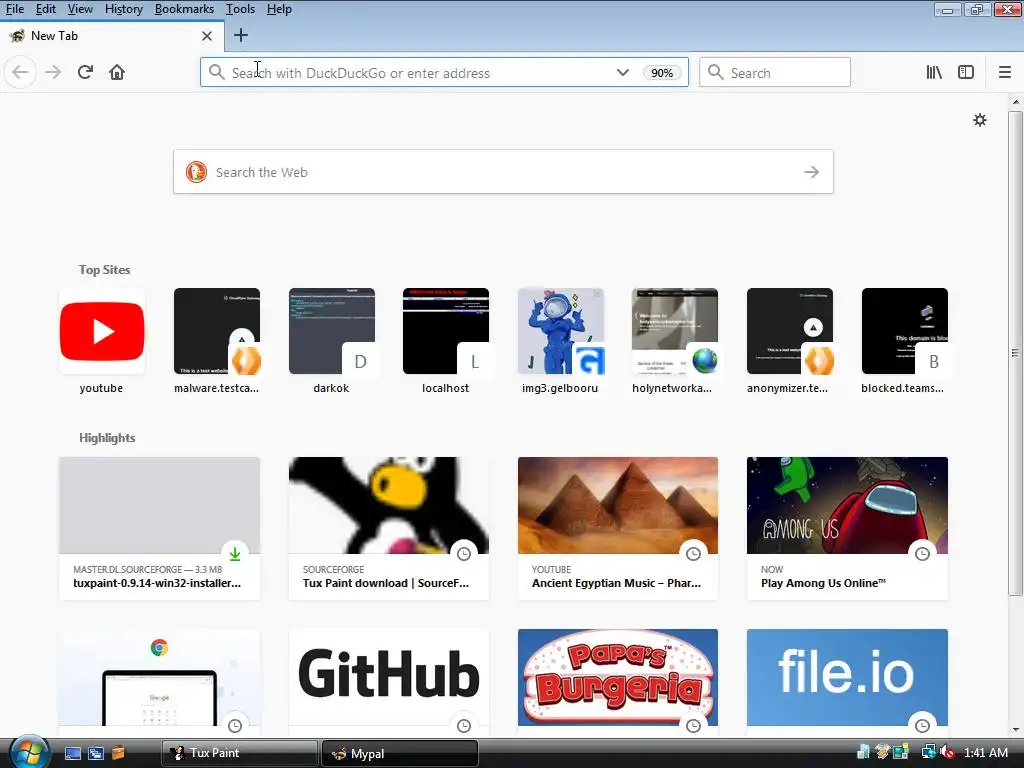Open the Tools menu
The height and width of the screenshot is (768, 1024).
pos(240,9)
